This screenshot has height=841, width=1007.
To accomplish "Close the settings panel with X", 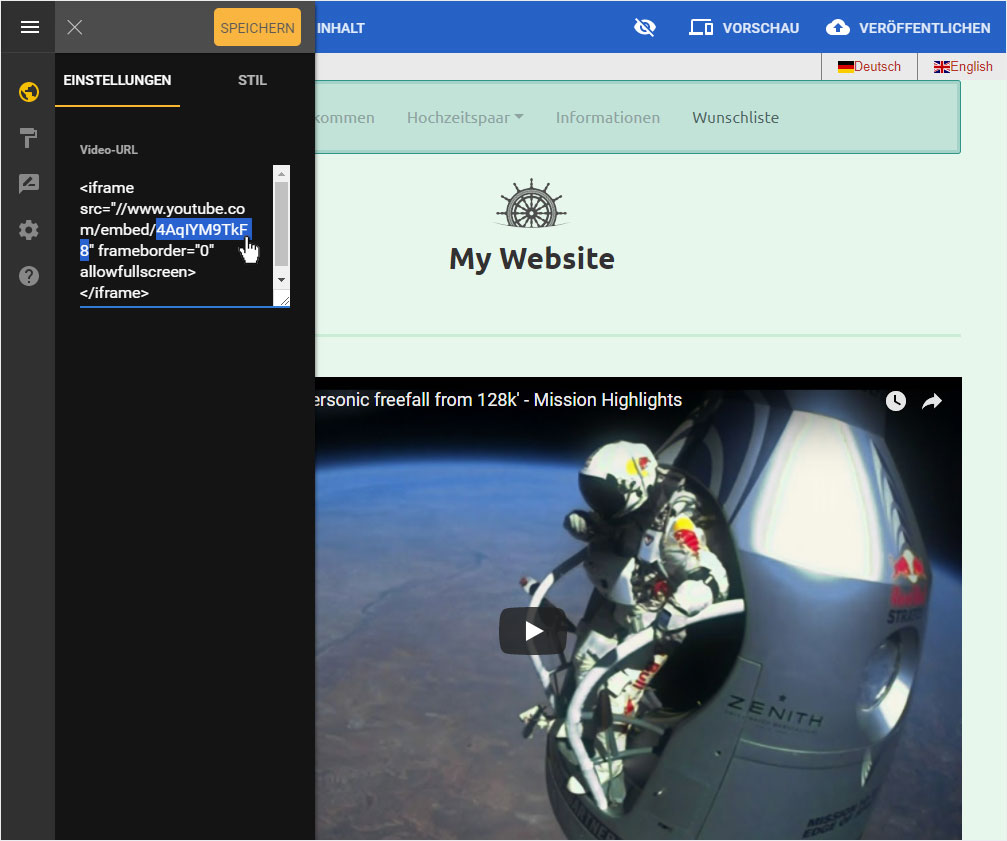I will click(x=74, y=27).
